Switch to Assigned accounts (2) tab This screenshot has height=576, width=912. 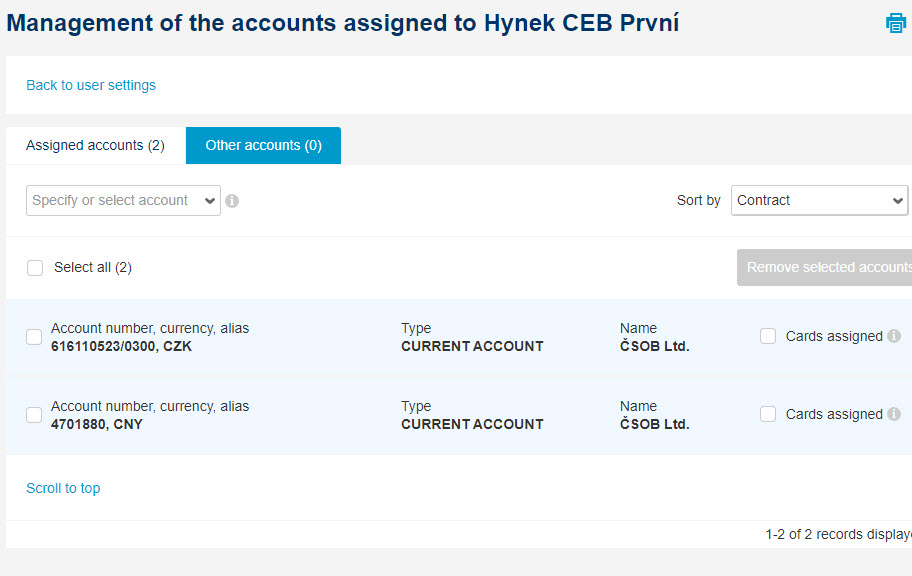point(95,145)
